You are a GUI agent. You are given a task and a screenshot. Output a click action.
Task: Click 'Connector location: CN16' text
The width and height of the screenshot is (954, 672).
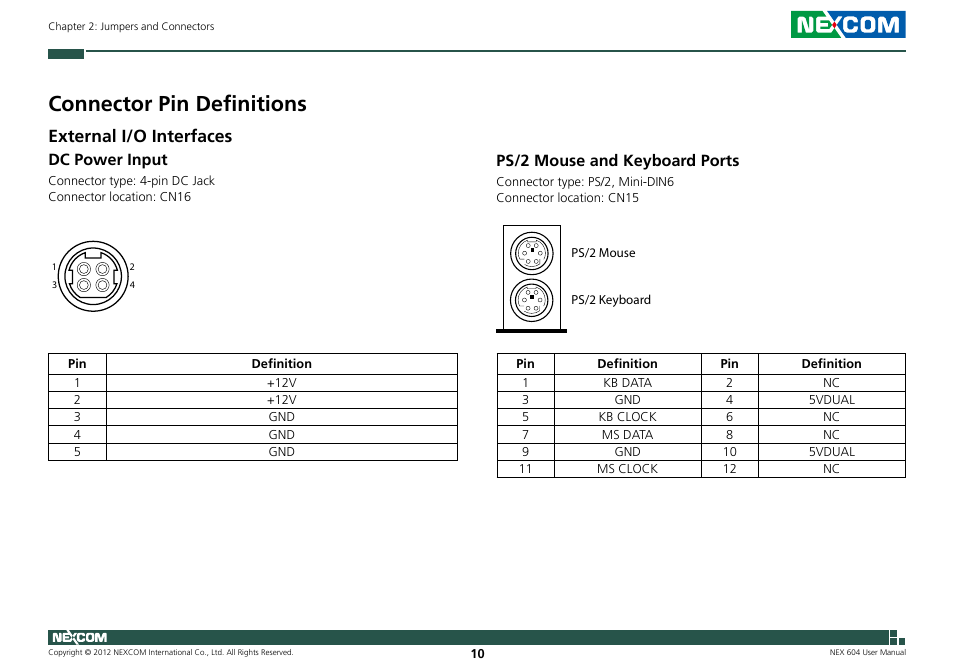tap(120, 196)
